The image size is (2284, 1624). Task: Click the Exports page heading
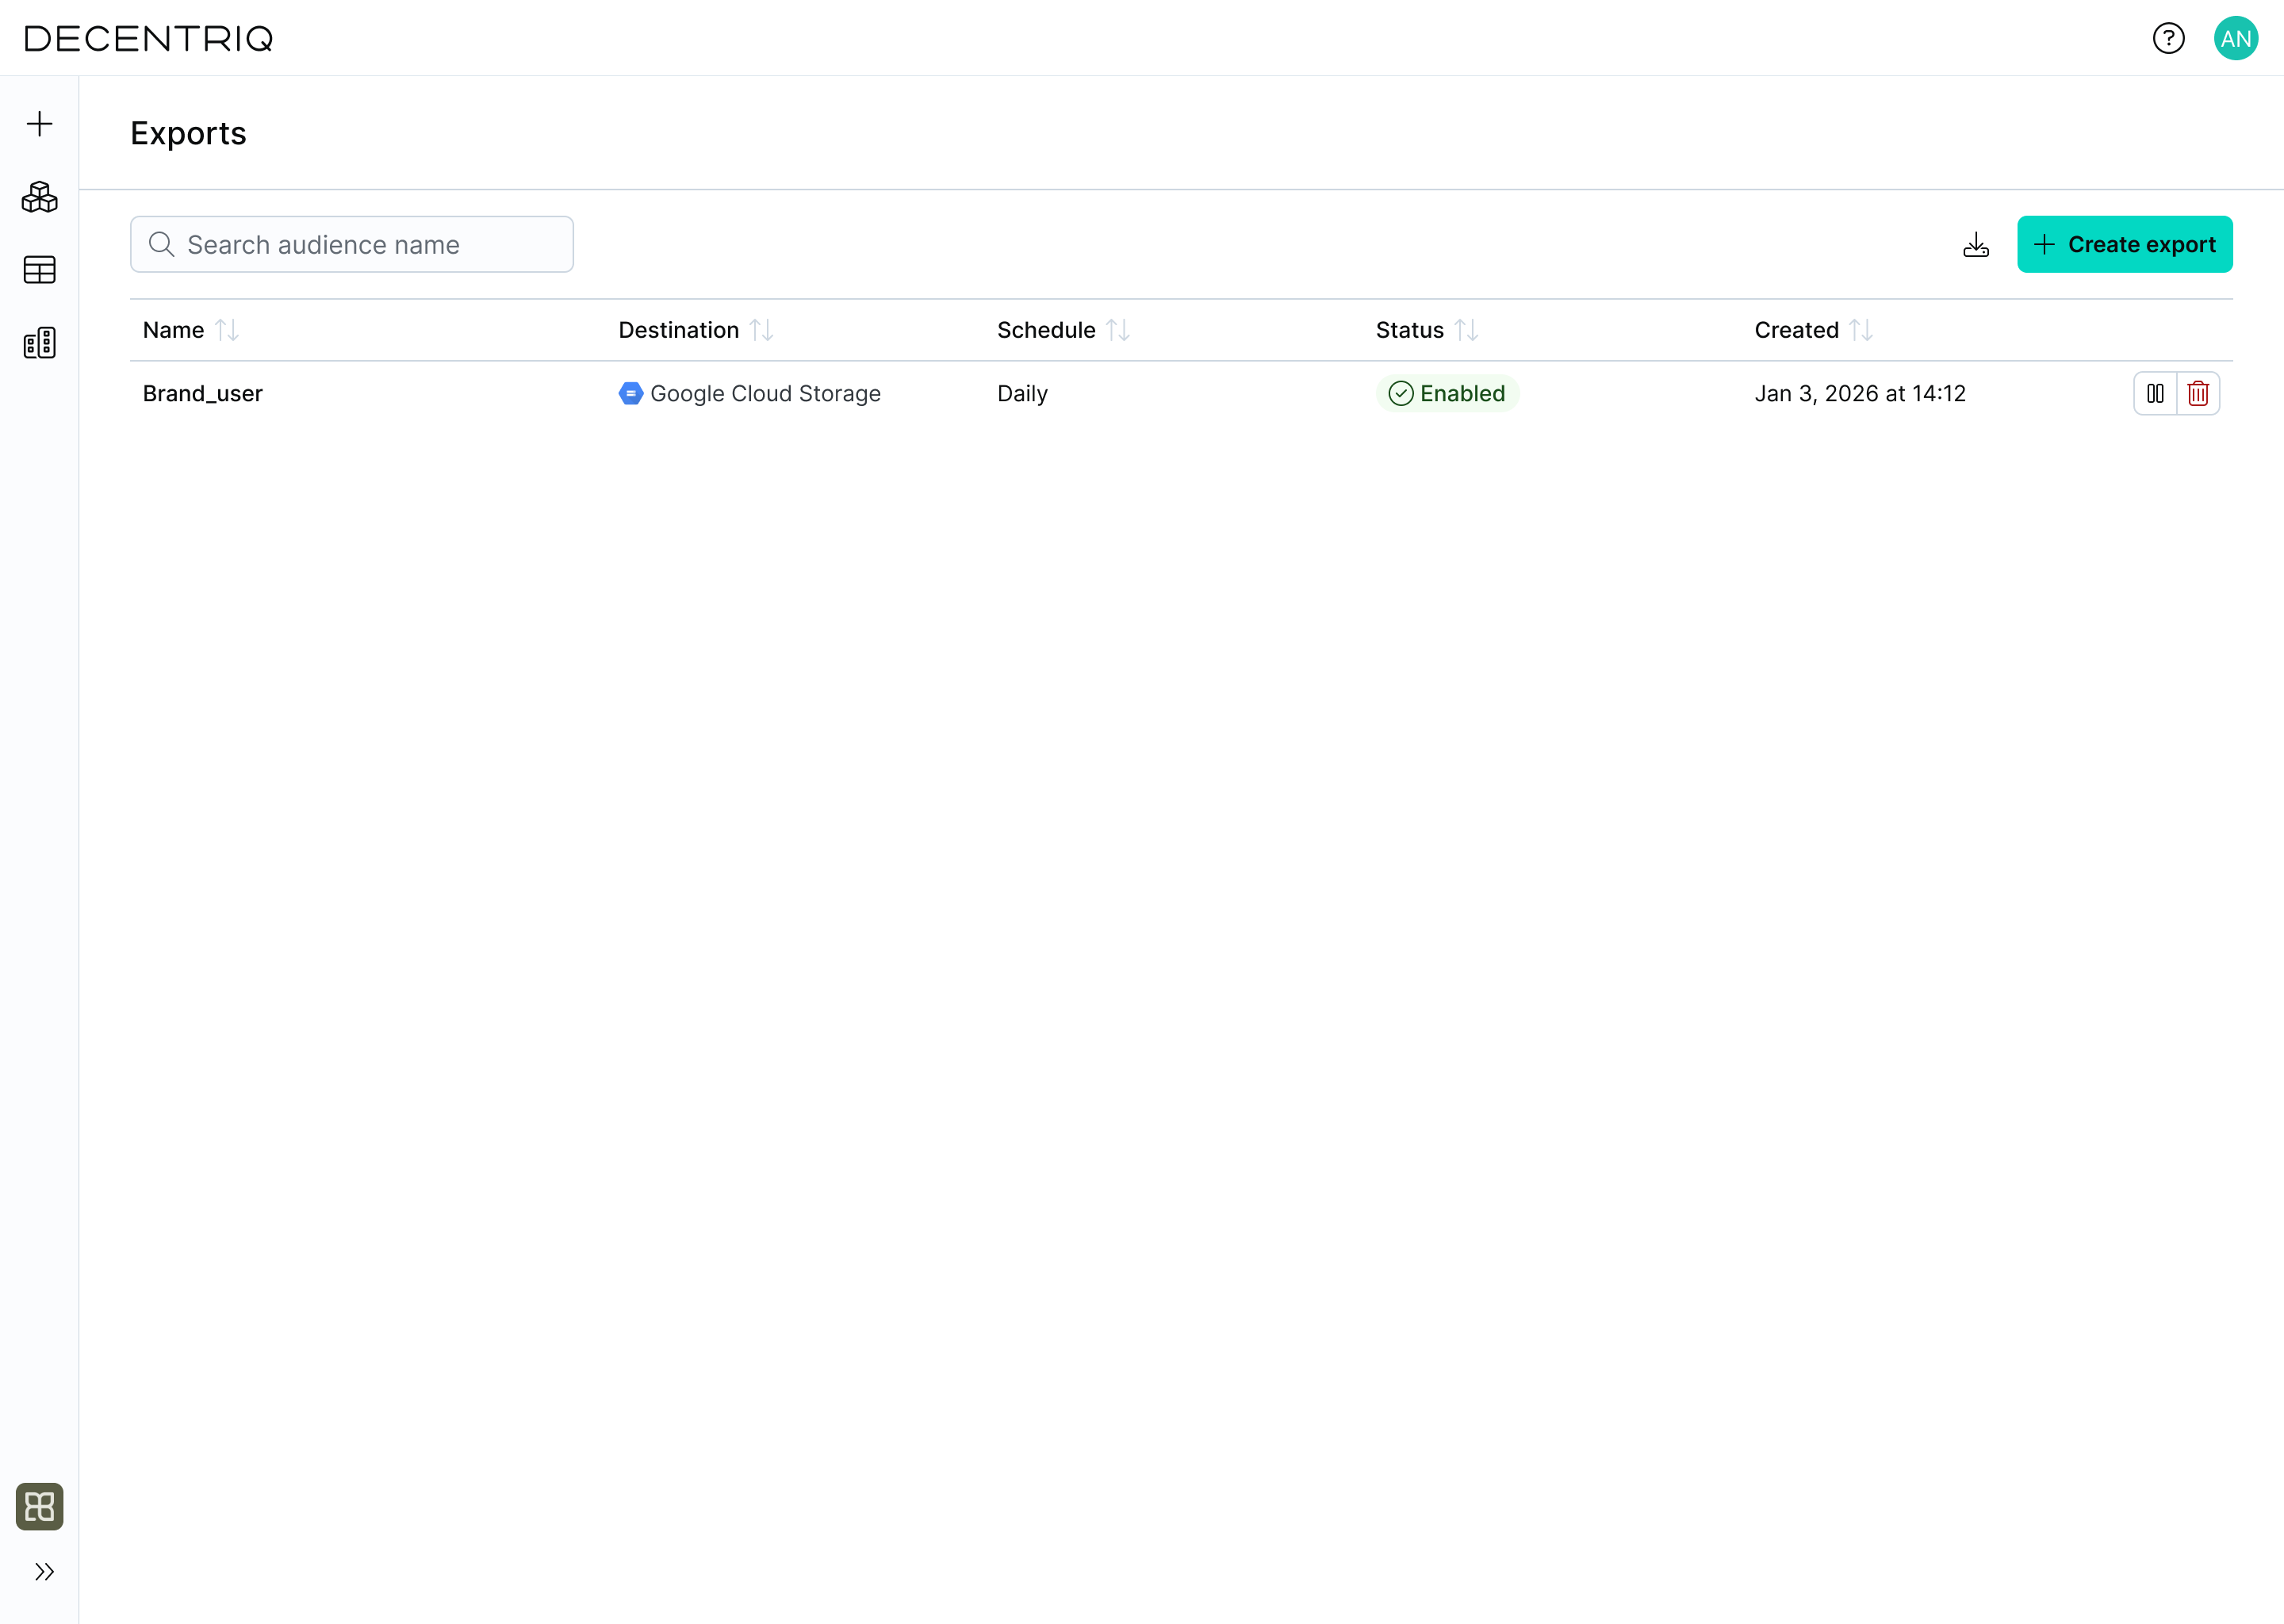coord(188,133)
